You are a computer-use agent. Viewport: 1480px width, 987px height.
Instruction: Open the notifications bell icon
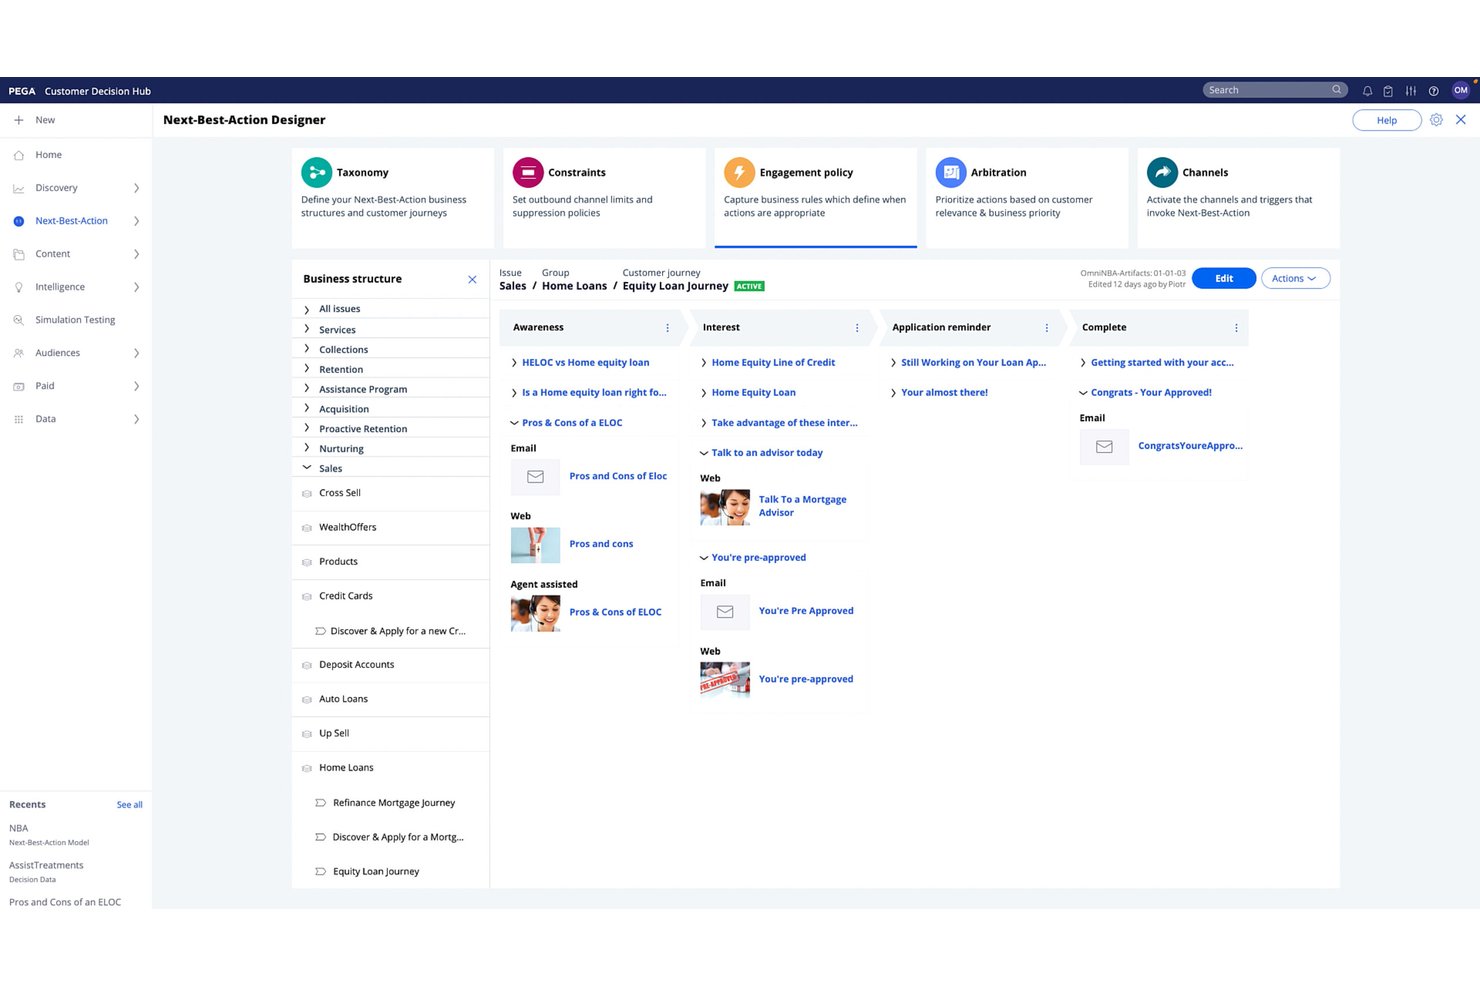tap(1367, 91)
